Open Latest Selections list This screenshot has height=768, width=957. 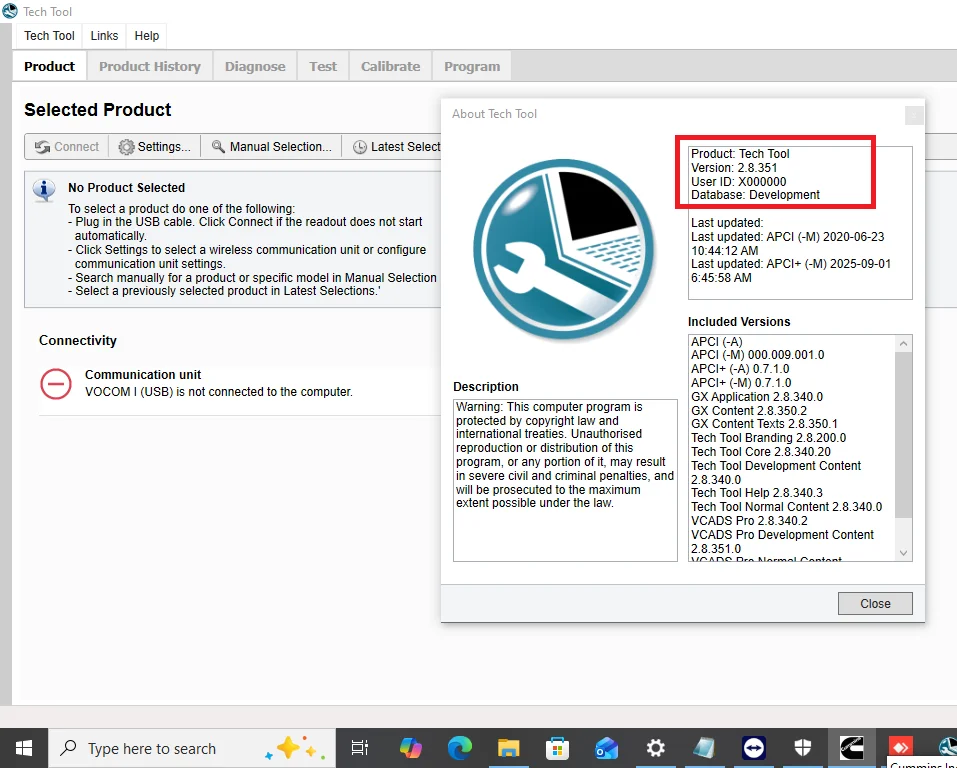click(396, 147)
